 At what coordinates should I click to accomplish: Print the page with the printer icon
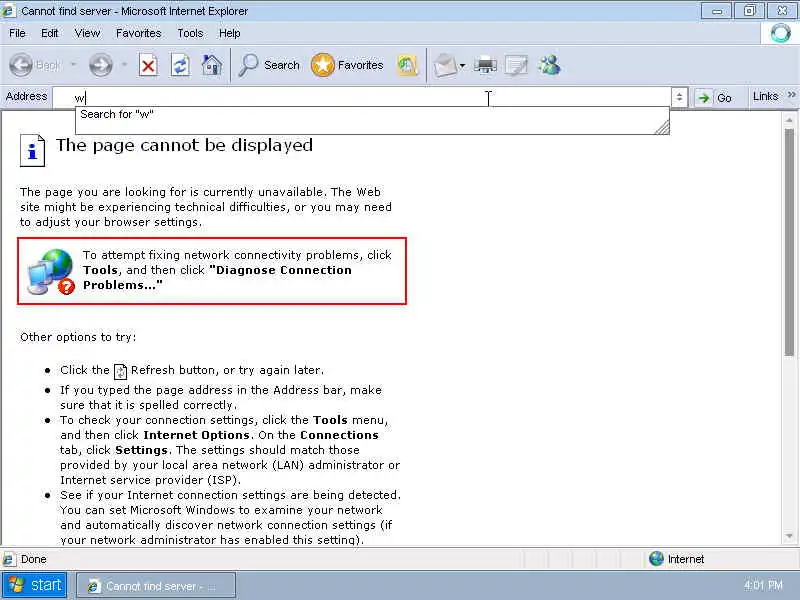click(x=485, y=65)
